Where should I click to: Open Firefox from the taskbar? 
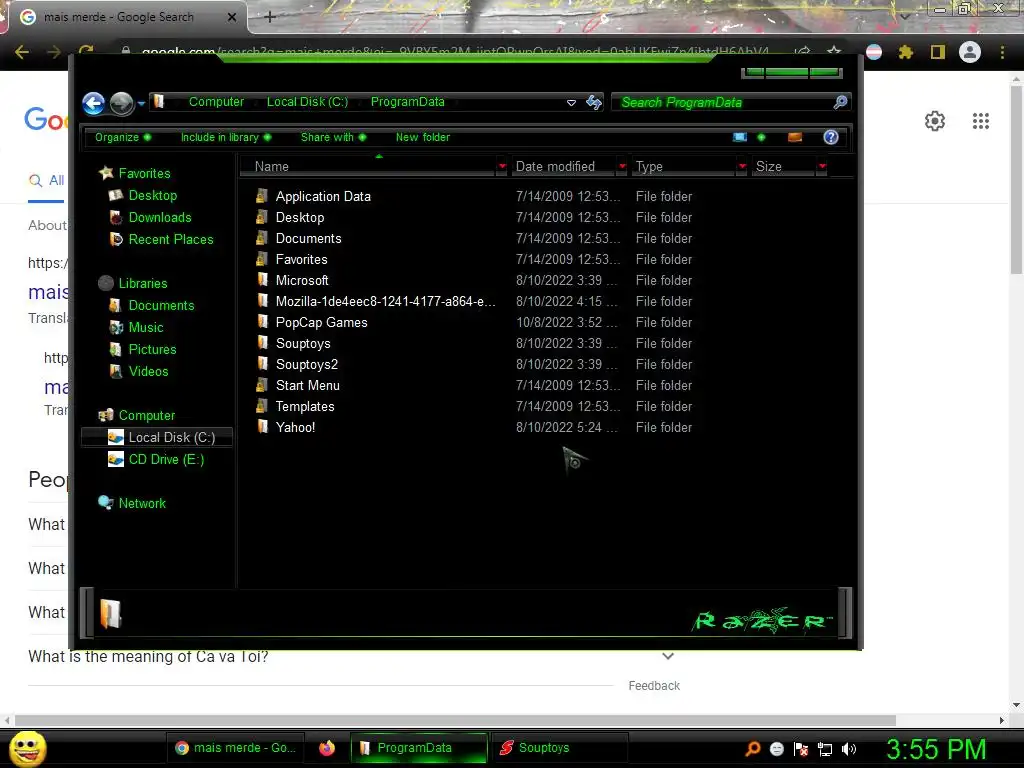coord(327,748)
